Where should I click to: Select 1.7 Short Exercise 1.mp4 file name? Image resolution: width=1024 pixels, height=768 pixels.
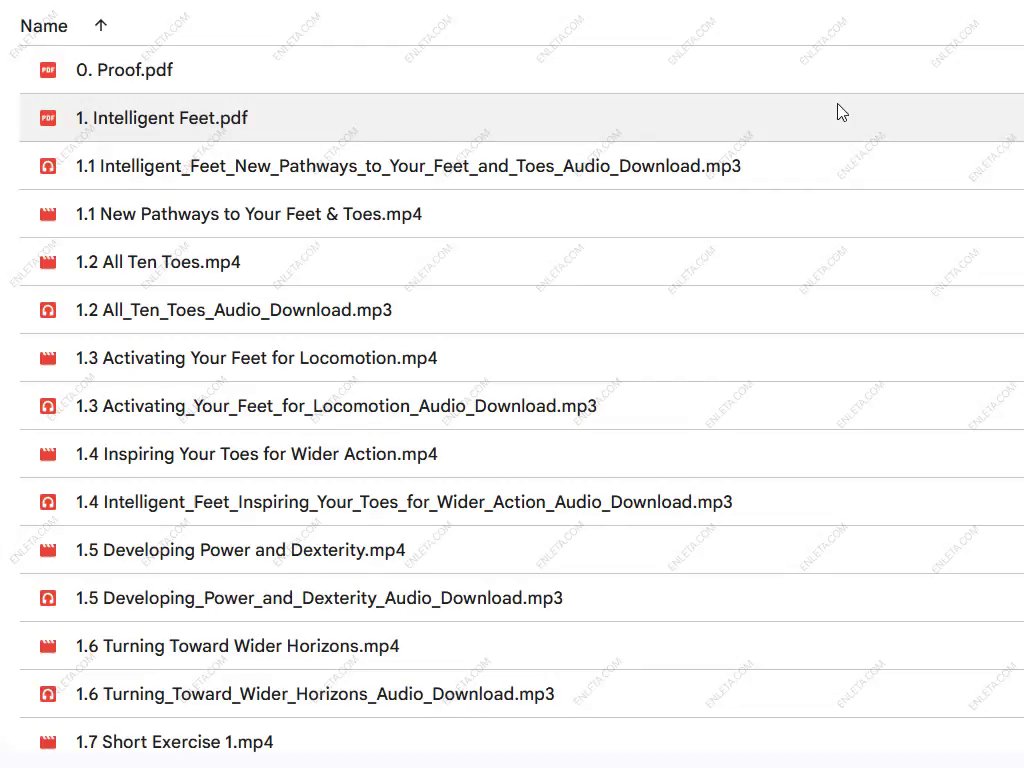coord(174,742)
